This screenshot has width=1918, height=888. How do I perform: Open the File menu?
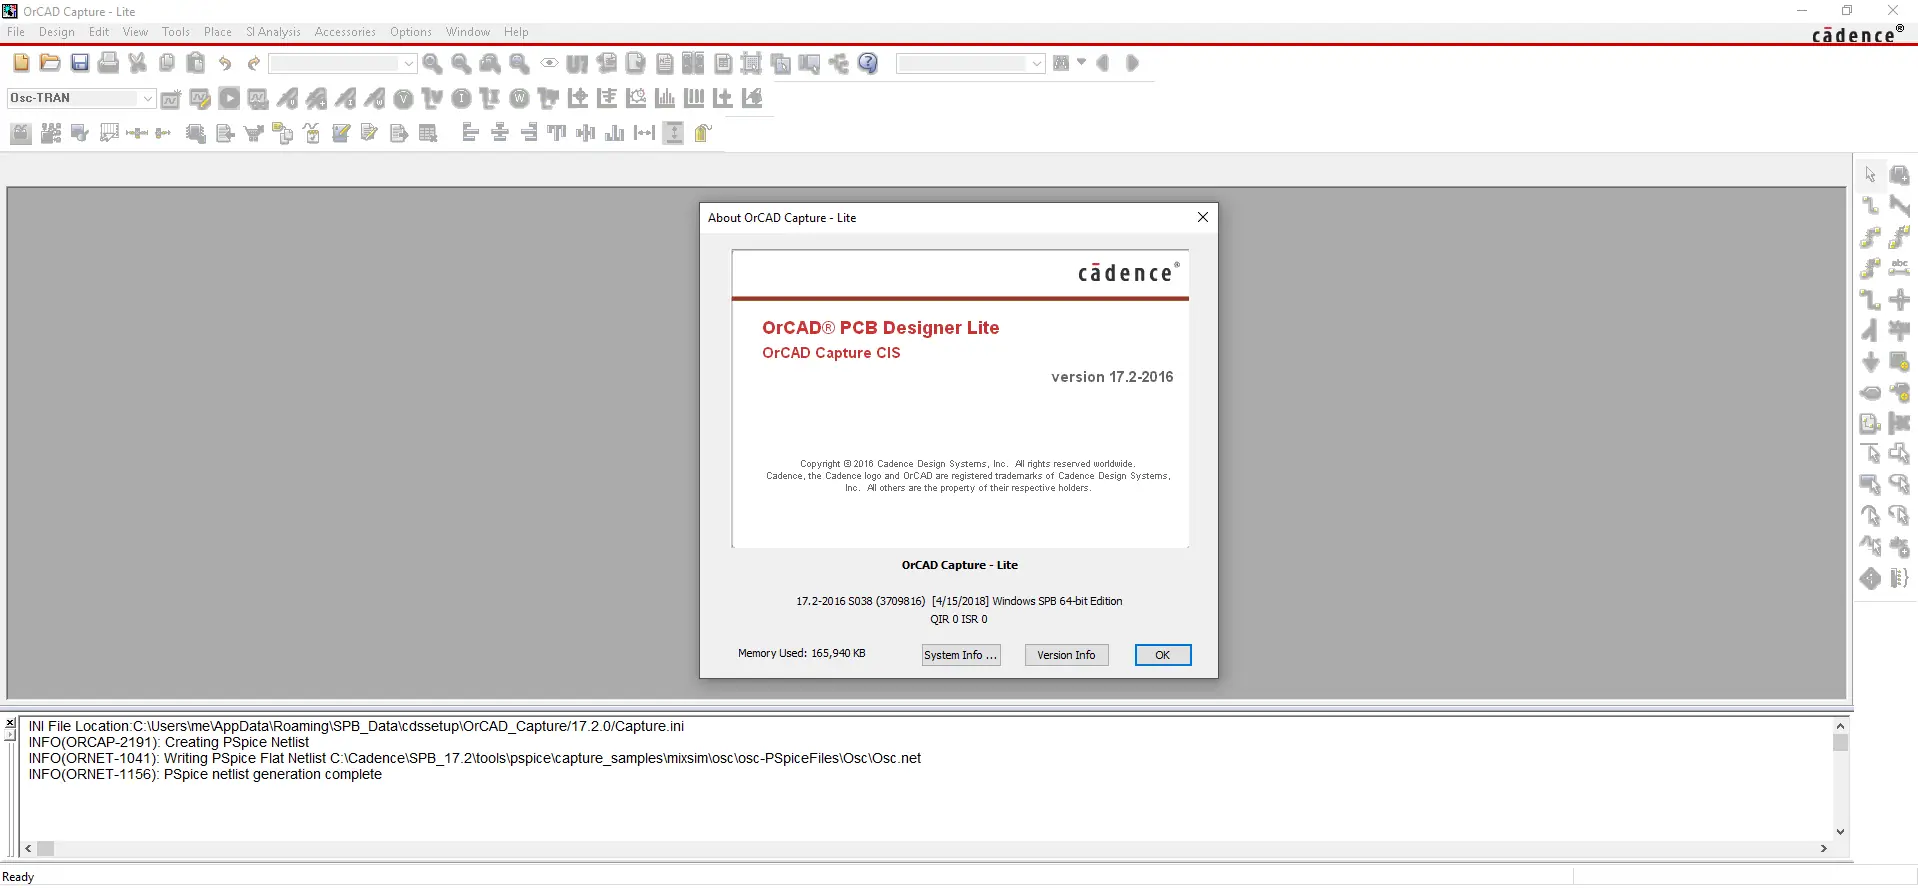coord(16,32)
